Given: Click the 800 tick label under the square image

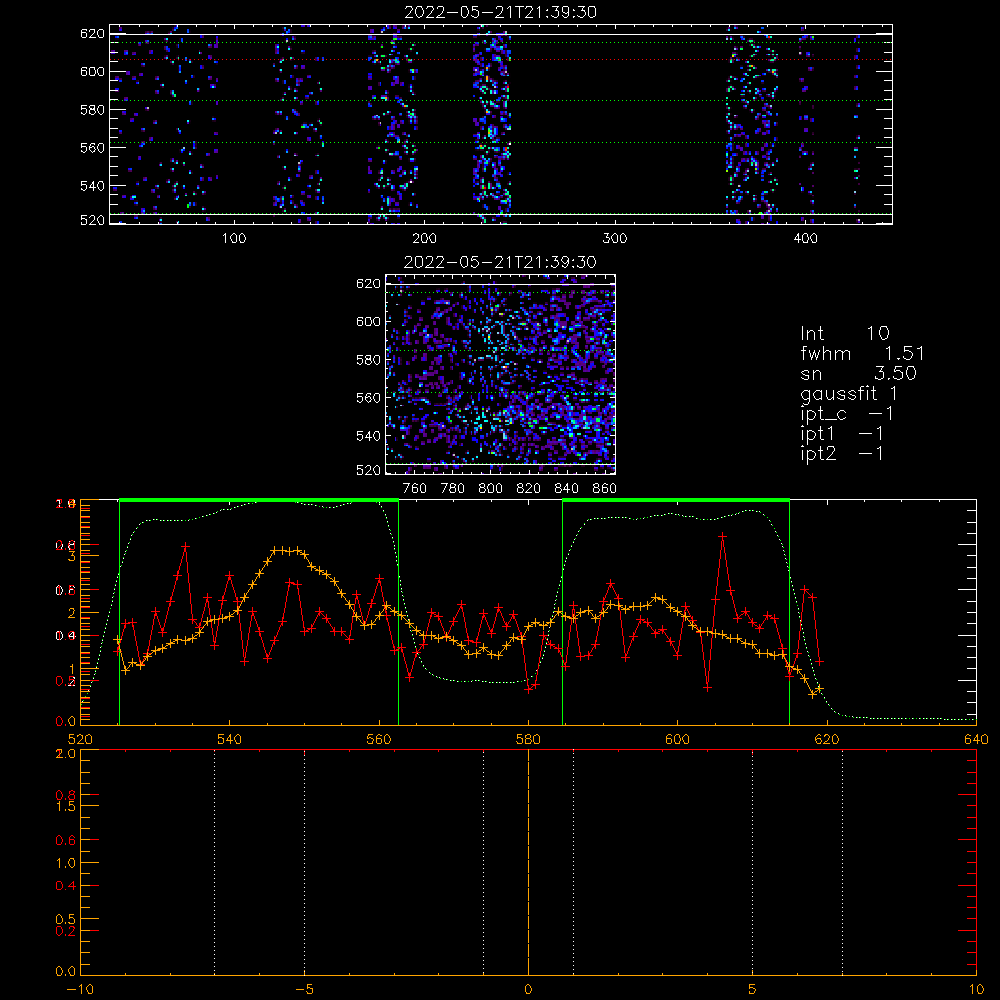Looking at the screenshot, I should pos(490,489).
